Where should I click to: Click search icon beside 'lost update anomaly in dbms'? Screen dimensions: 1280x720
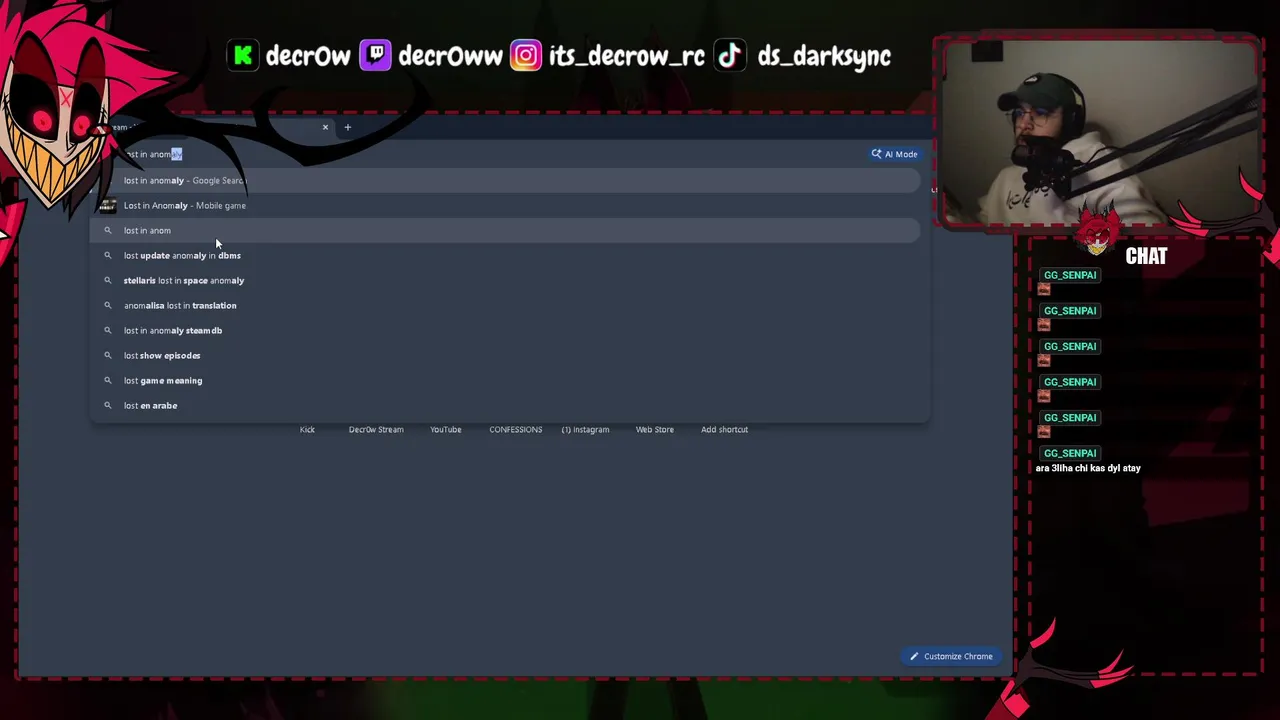click(x=108, y=255)
